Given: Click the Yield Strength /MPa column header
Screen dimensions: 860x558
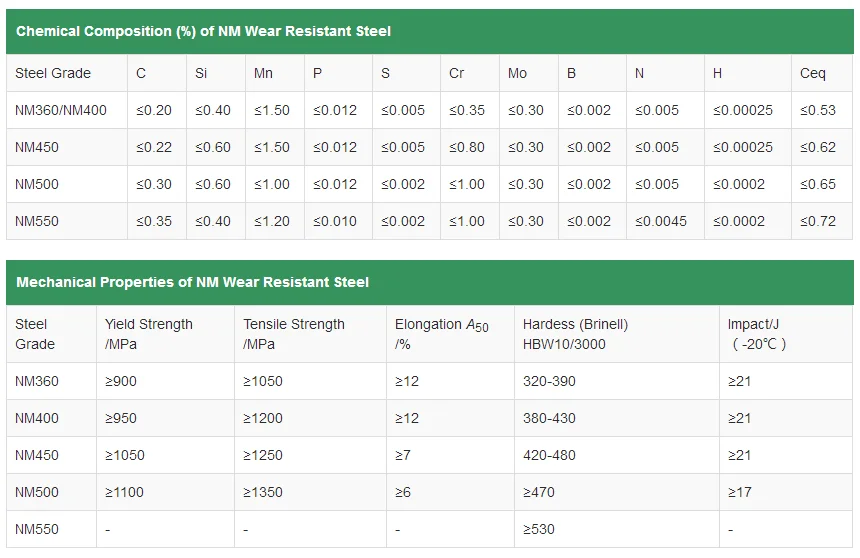Looking at the screenshot, I should click(x=149, y=334).
